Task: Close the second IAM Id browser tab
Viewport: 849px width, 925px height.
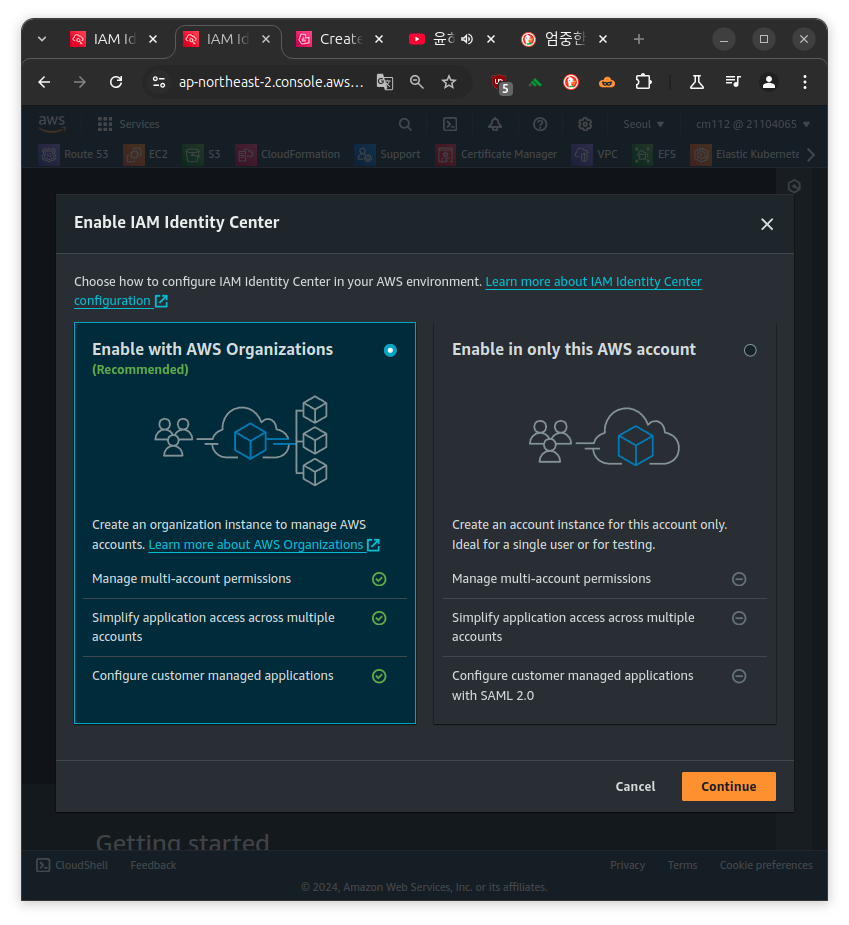Action: click(x=266, y=39)
